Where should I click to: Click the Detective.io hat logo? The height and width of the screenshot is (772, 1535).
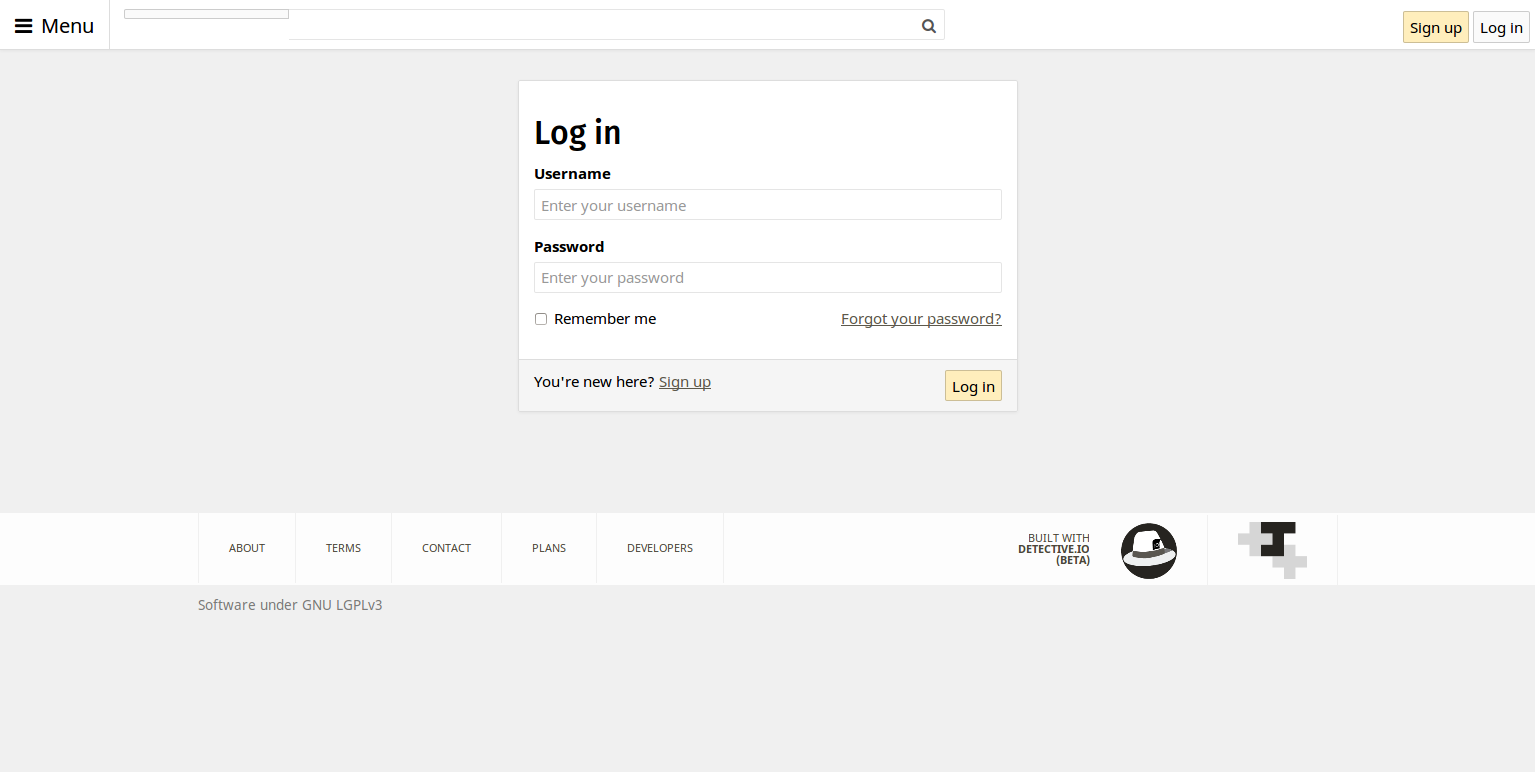tap(1148, 550)
